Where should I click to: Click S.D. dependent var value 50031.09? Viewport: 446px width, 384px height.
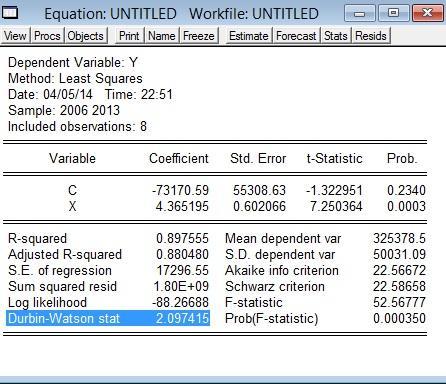(399, 254)
